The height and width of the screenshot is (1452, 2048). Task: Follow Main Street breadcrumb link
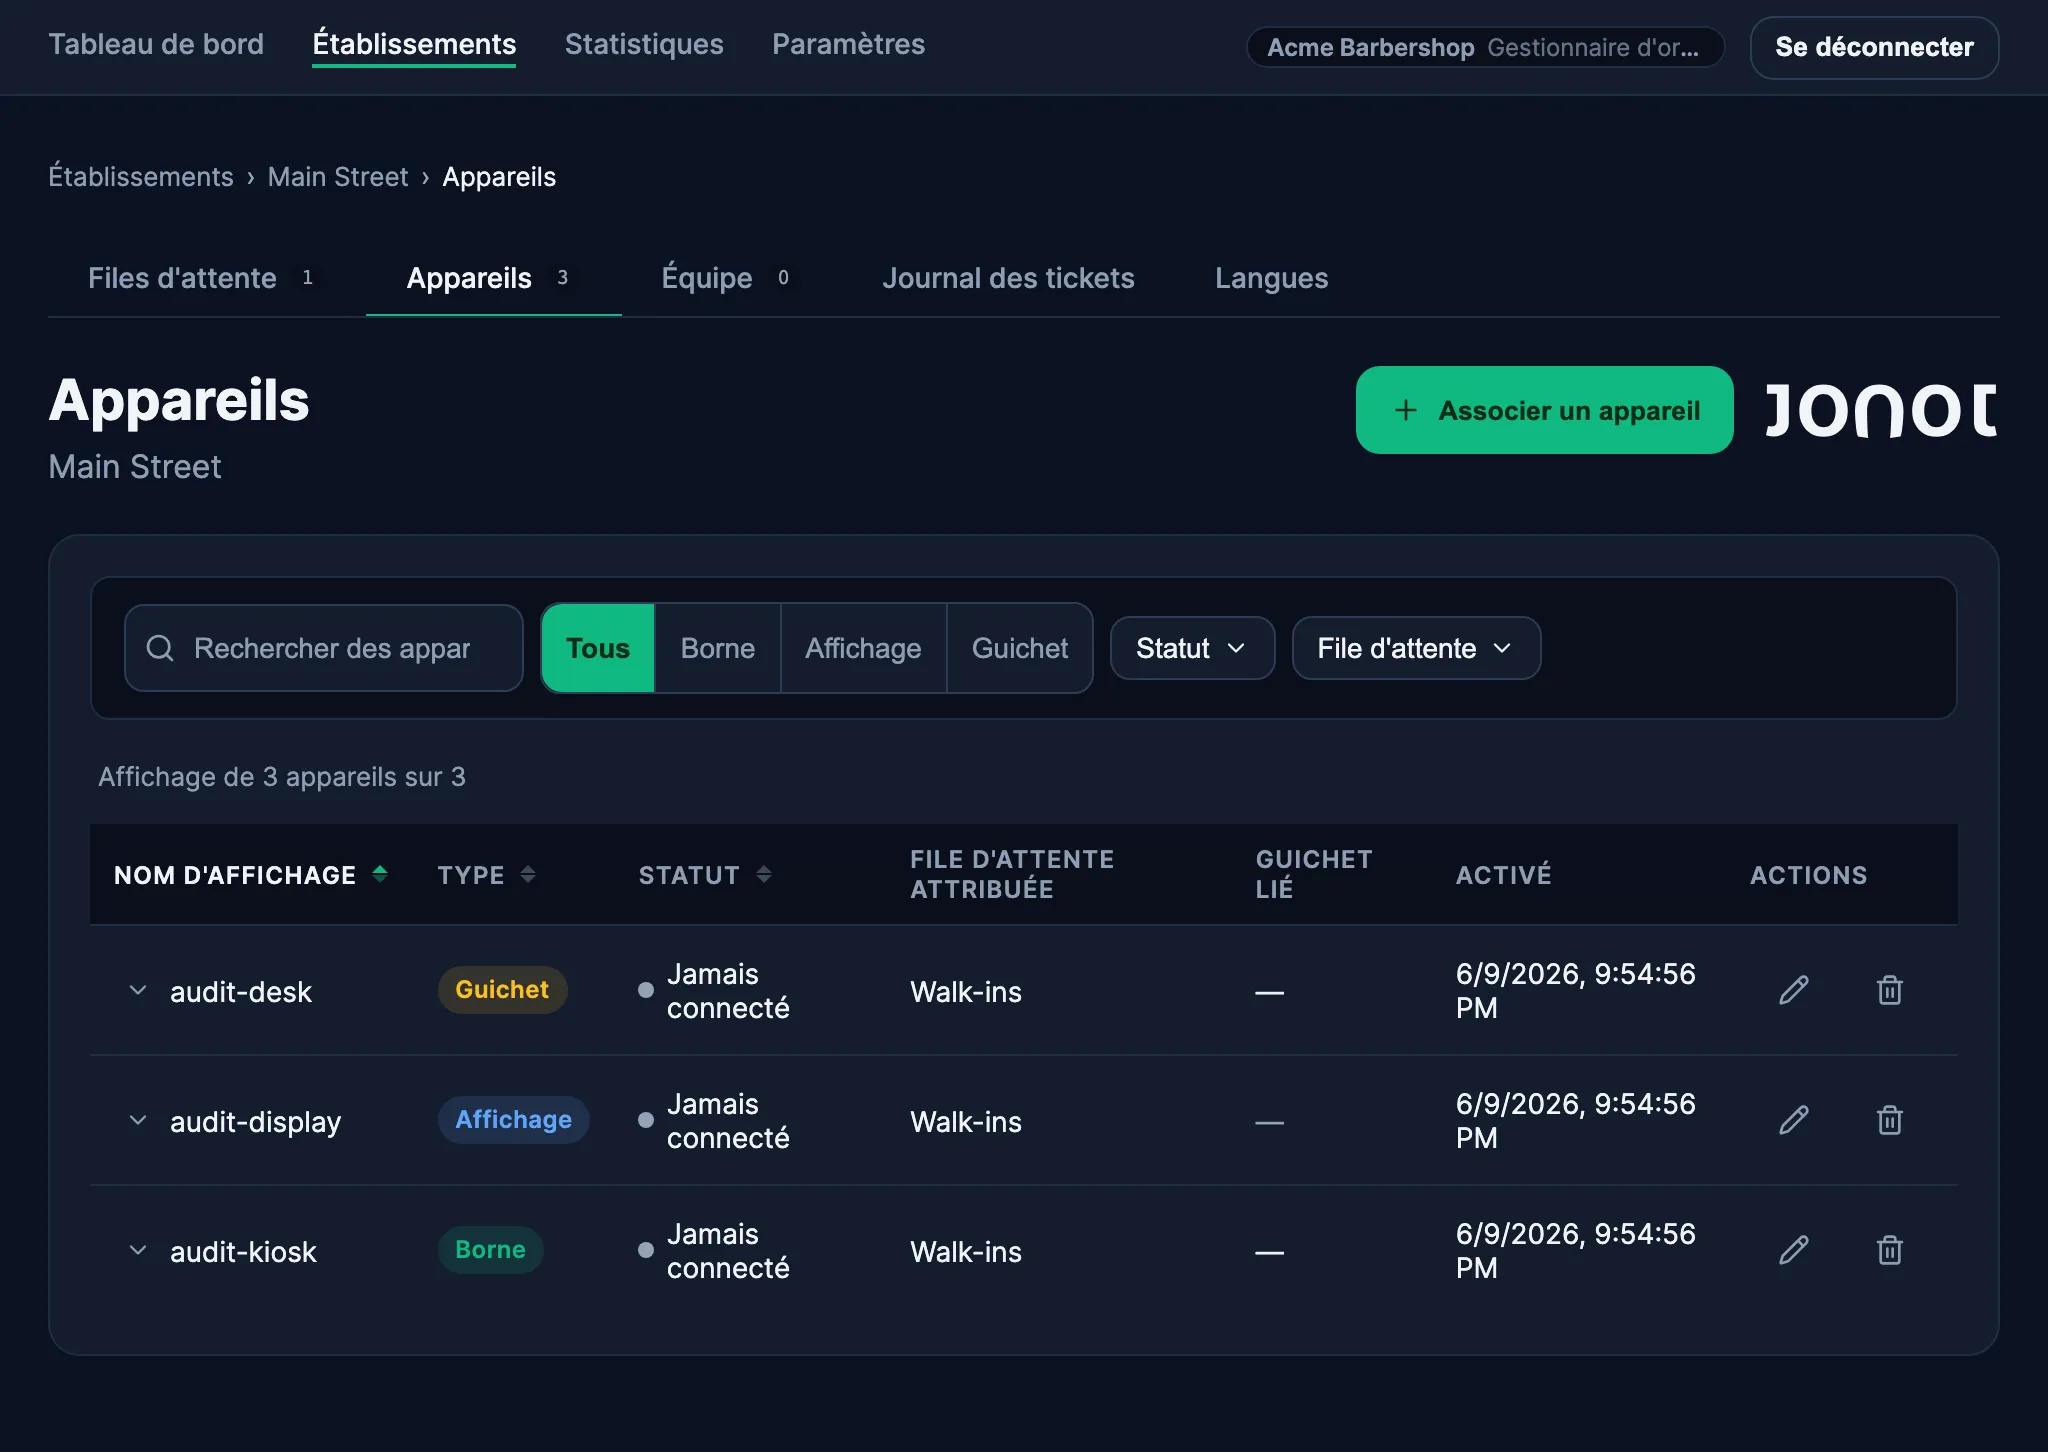pyautogui.click(x=338, y=177)
